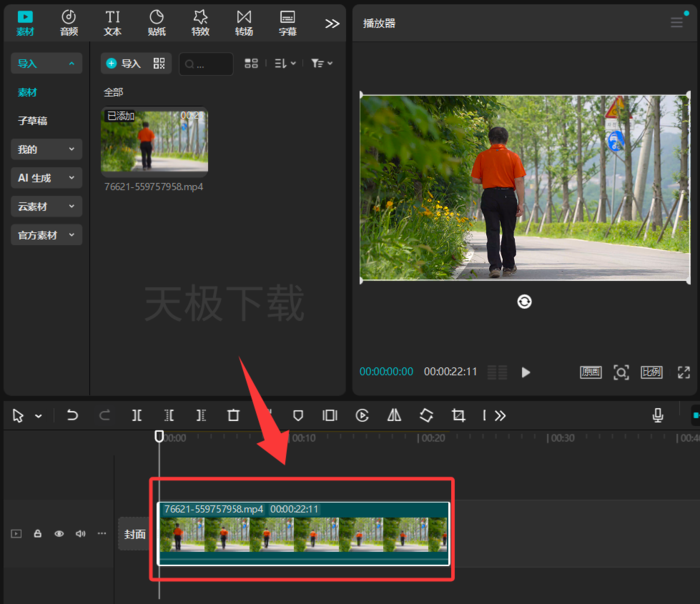
Task: Click the 00:10 ruler mark
Action: point(304,438)
